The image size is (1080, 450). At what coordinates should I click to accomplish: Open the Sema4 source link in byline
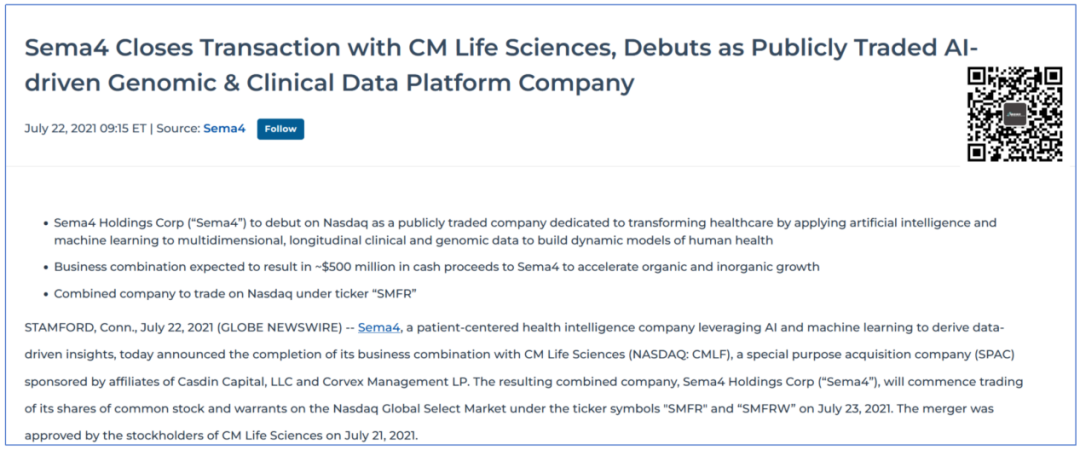pyautogui.click(x=224, y=129)
